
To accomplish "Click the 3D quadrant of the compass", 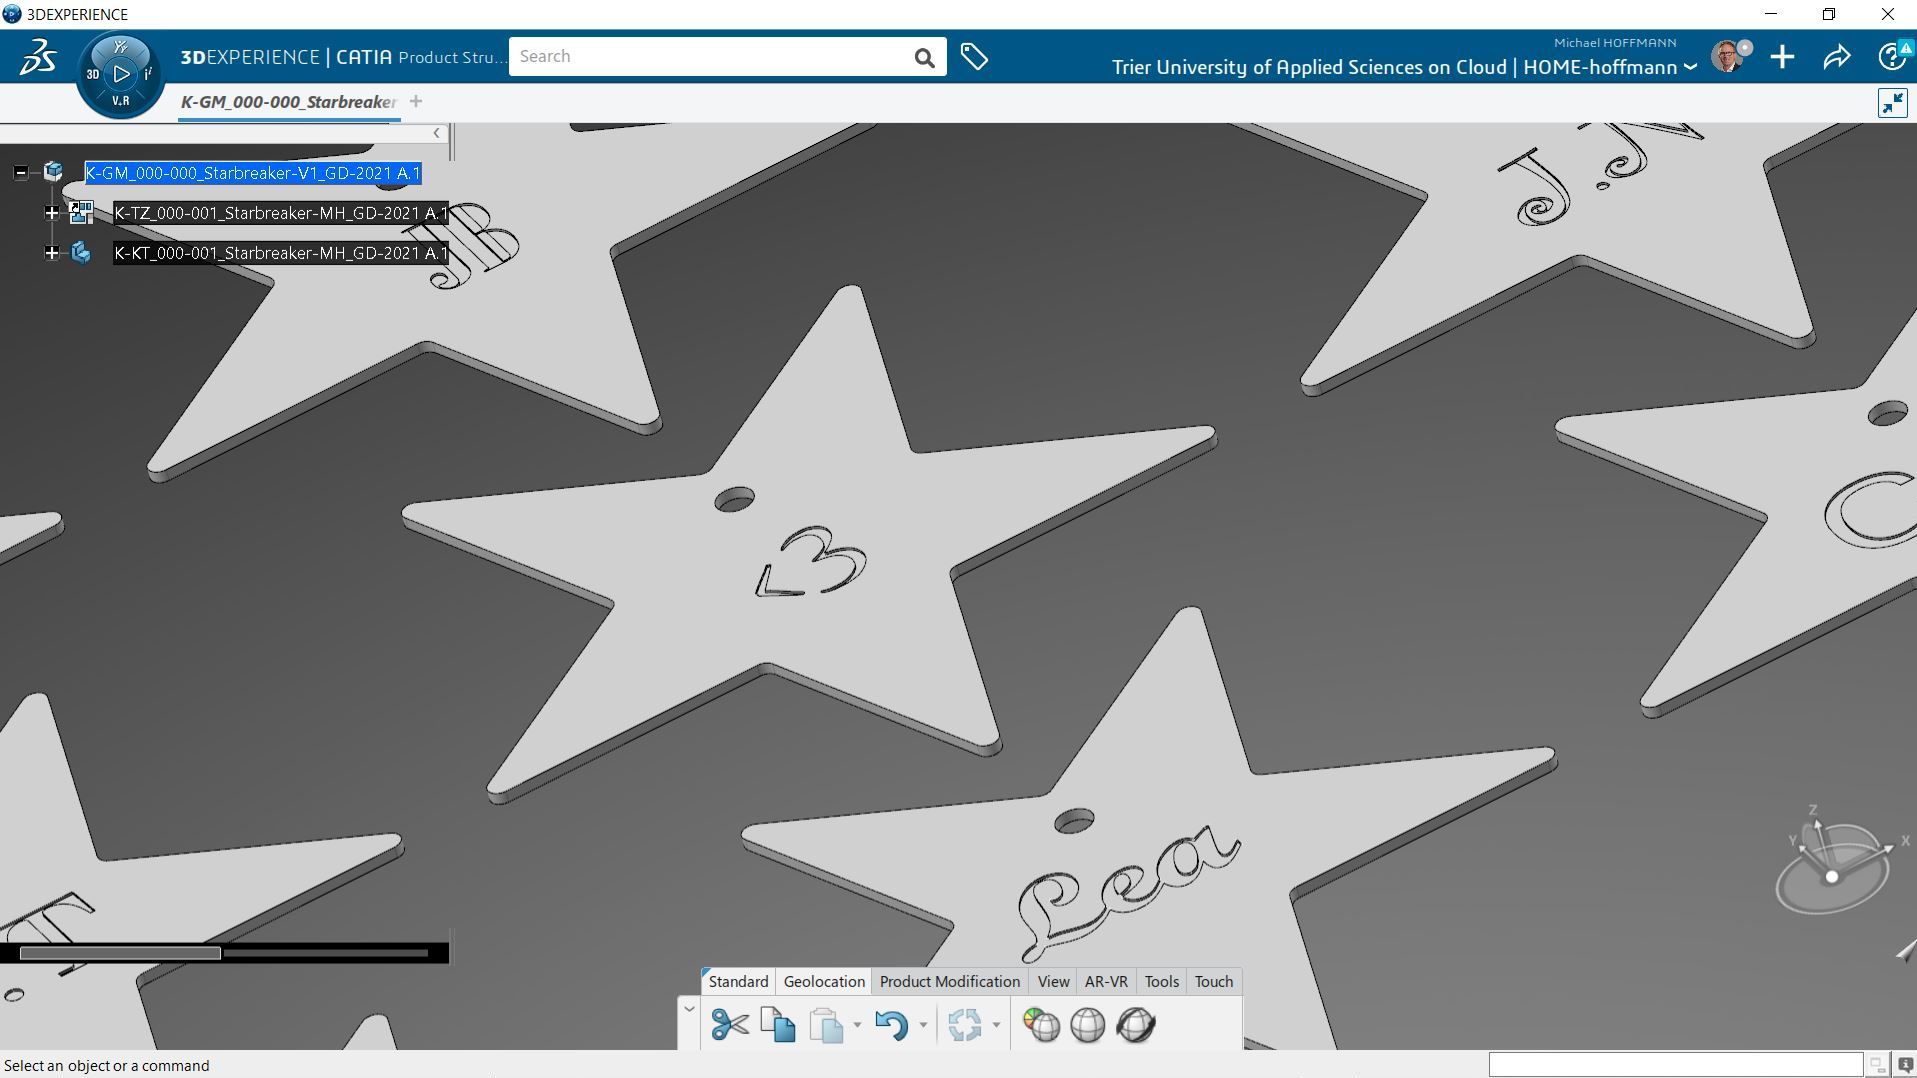I will tap(92, 74).
